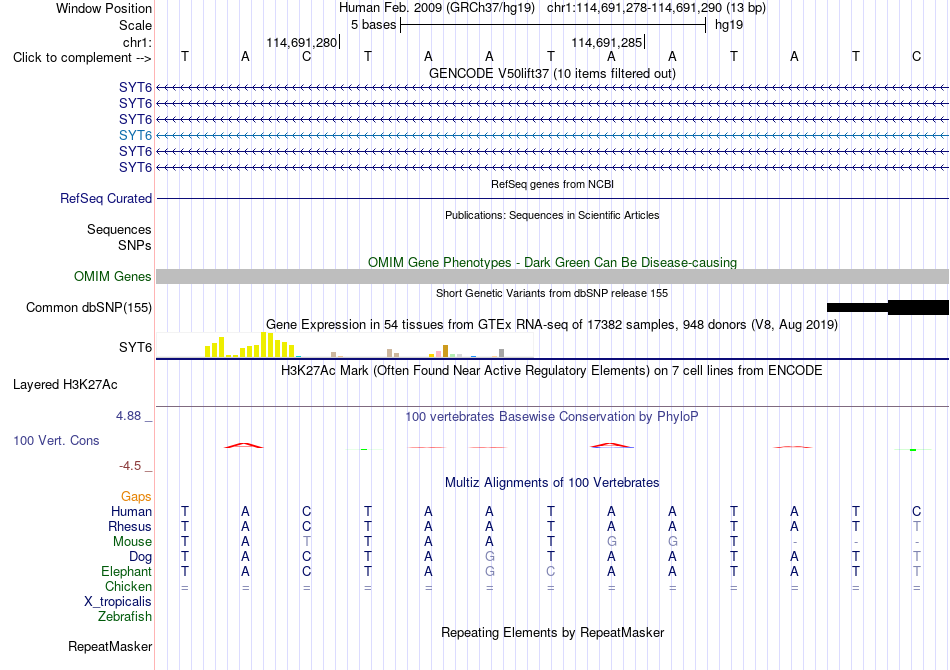Click the grayed T mismatch in the Mouse row
The width and height of the screenshot is (950, 670).
click(x=307, y=541)
